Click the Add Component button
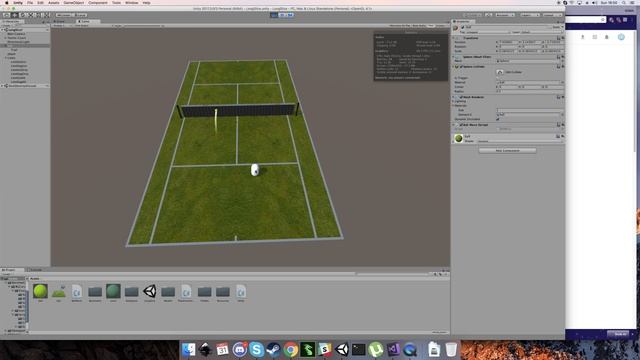 point(507,151)
